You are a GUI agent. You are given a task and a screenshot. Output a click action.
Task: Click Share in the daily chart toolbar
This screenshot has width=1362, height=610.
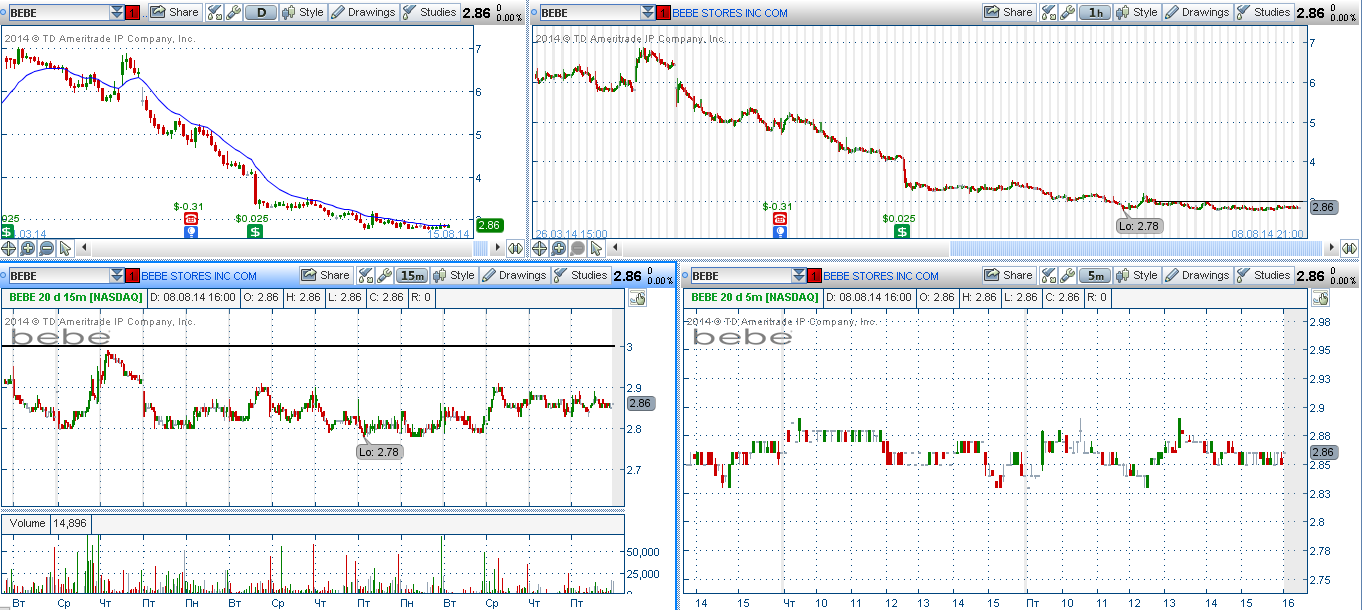pos(175,13)
